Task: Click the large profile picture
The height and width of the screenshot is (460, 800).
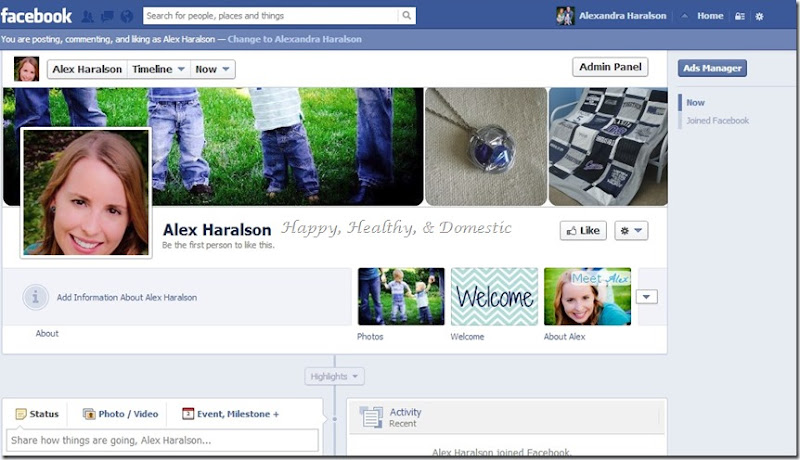Action: 86,192
